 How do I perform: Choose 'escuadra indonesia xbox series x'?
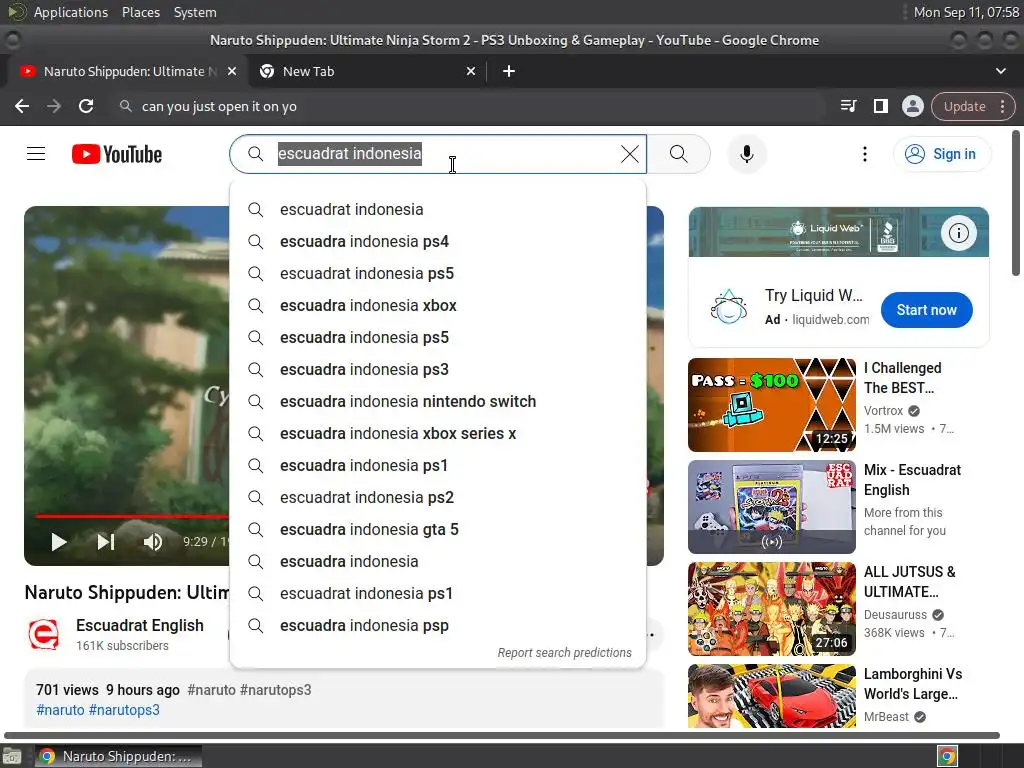(x=438, y=434)
